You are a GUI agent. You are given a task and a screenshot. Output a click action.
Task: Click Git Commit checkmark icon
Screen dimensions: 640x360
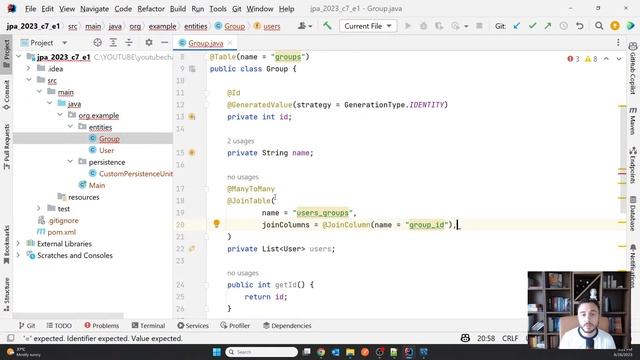pyautogui.click(x=532, y=26)
